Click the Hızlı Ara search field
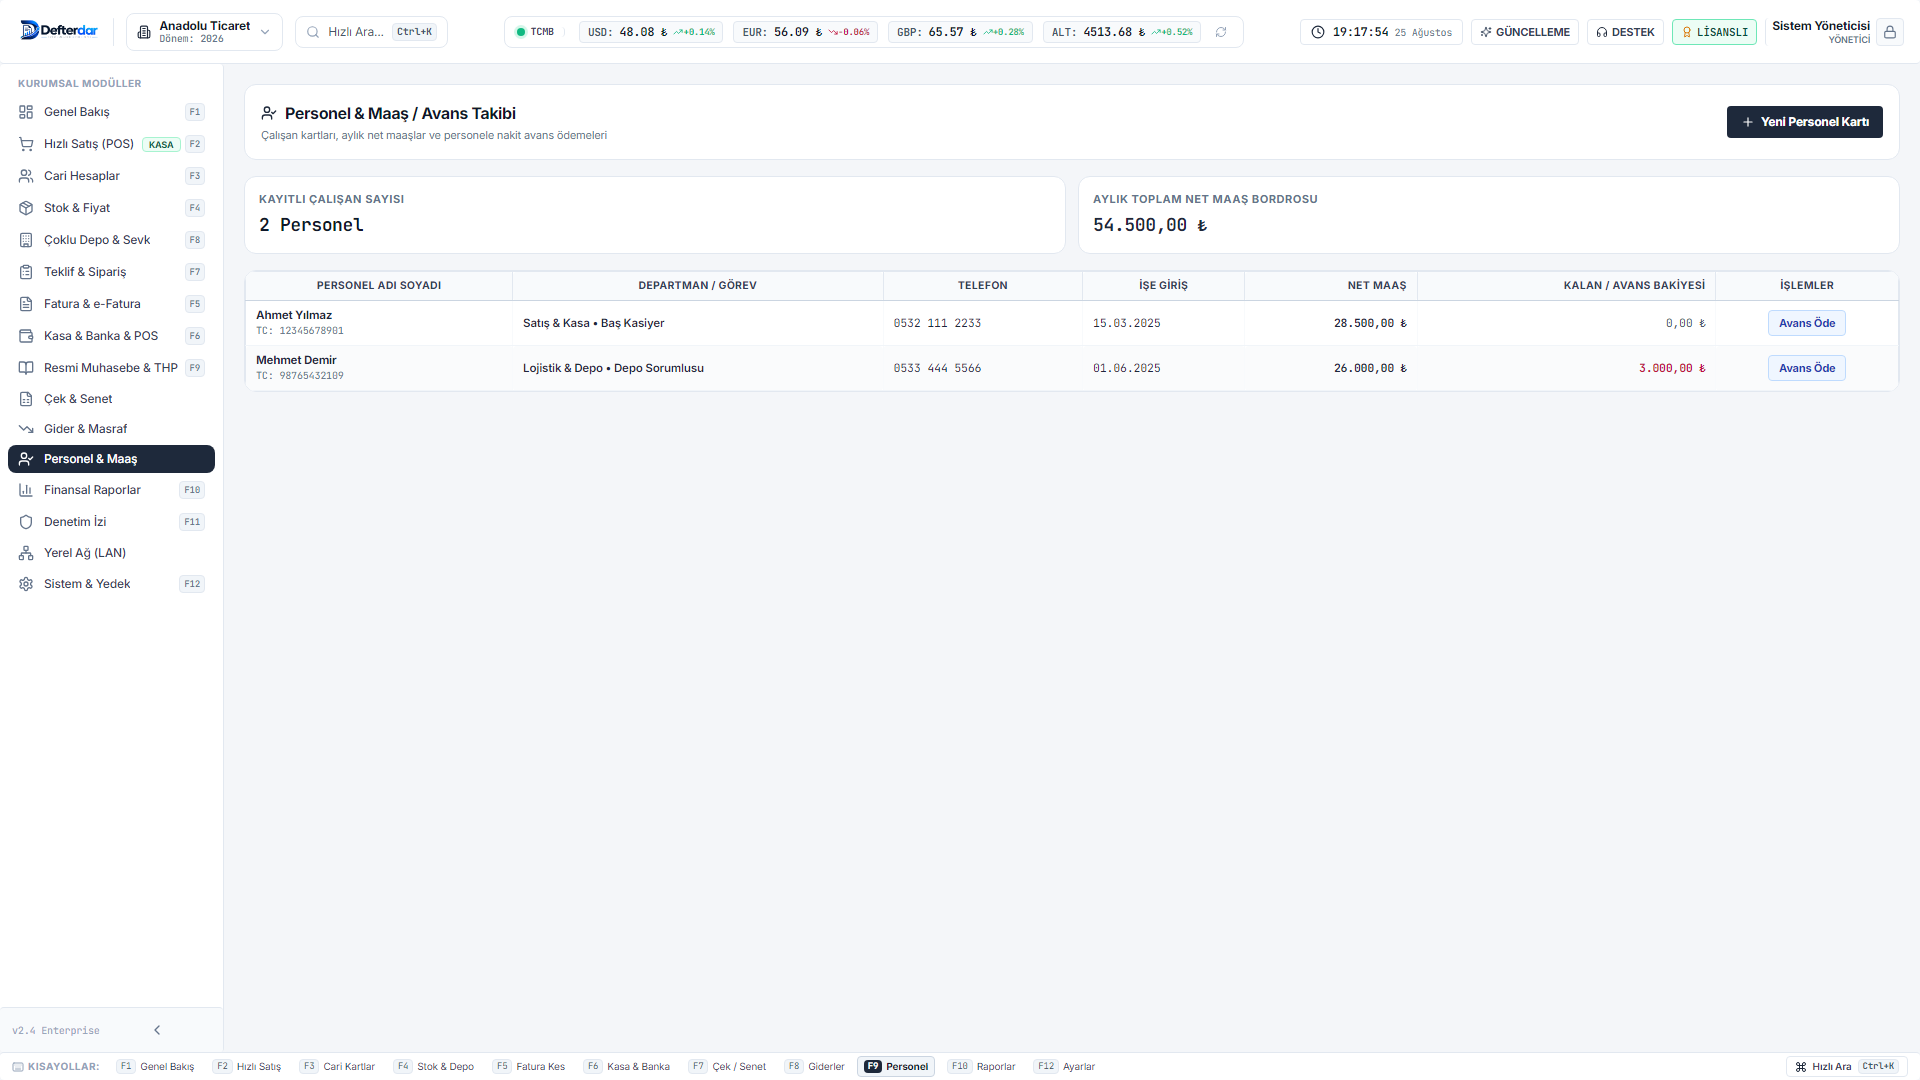The width and height of the screenshot is (1920, 1080). pyautogui.click(x=371, y=32)
